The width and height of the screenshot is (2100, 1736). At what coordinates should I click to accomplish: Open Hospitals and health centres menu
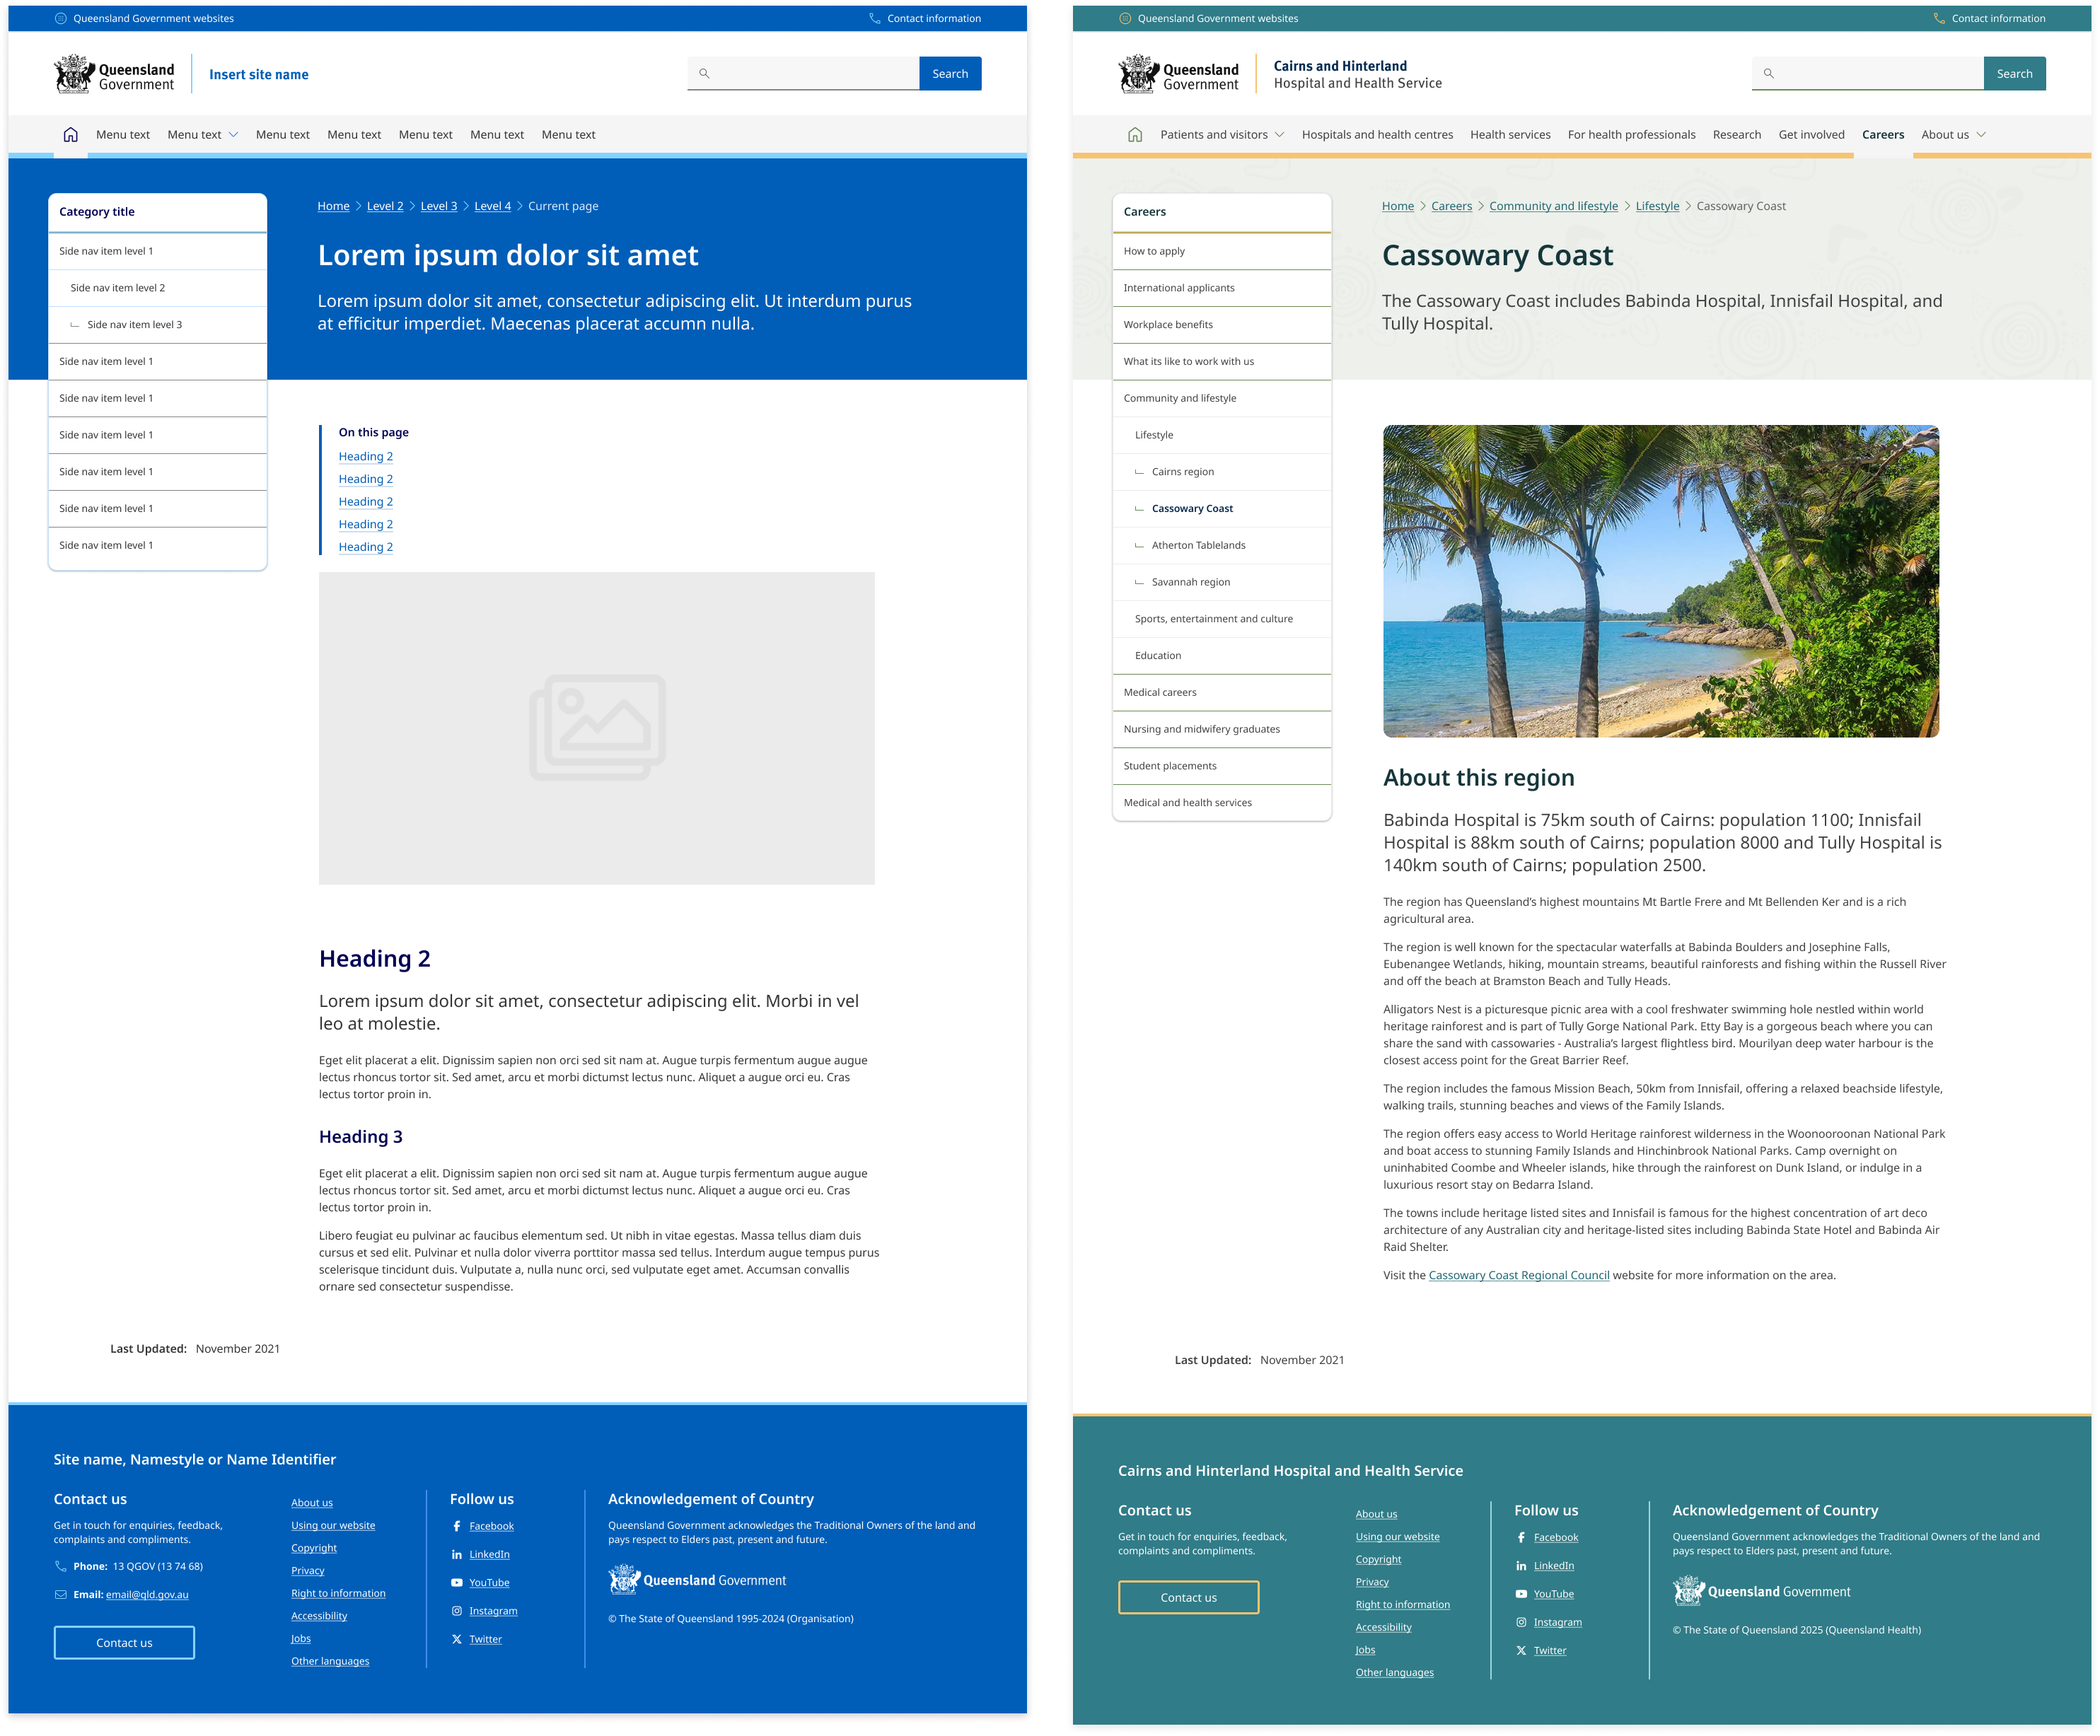click(x=1377, y=135)
